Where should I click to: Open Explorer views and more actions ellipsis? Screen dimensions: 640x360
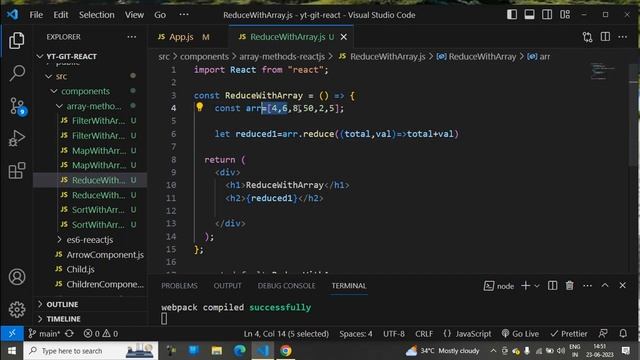(131, 37)
